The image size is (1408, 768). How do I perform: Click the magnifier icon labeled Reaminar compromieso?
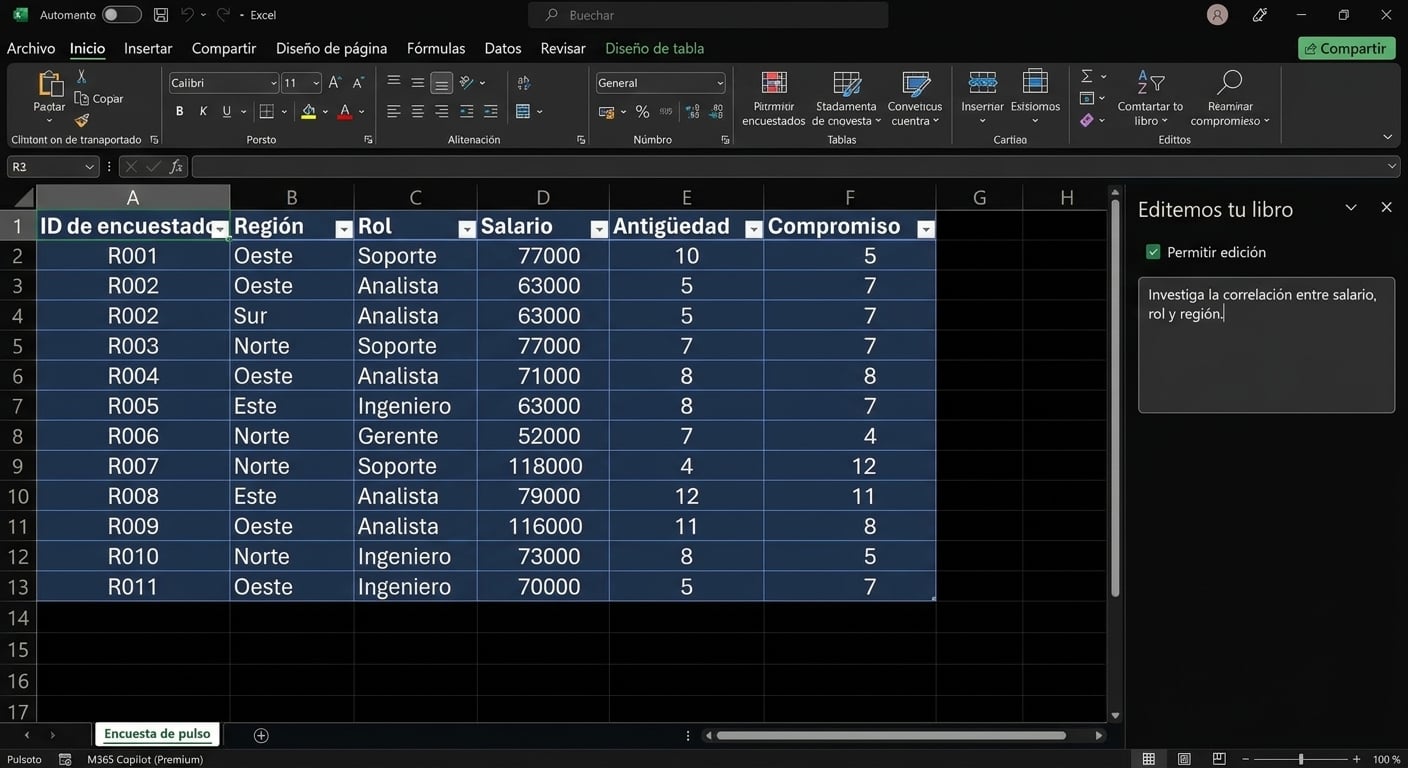(1229, 83)
